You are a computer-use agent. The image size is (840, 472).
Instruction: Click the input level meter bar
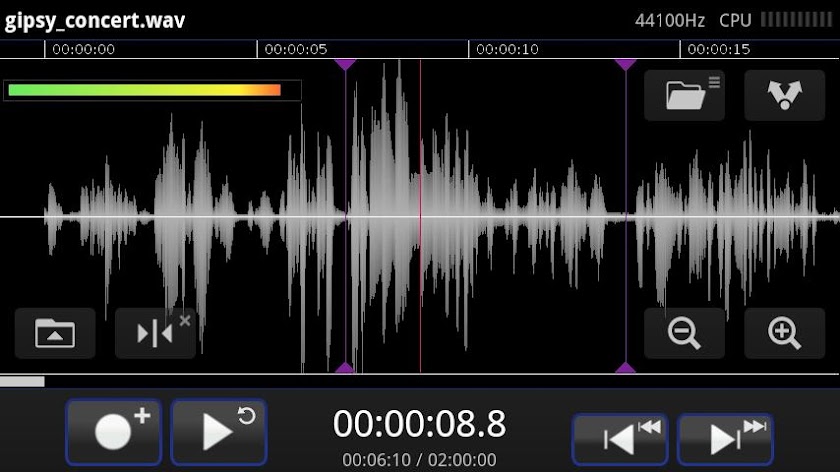(152, 90)
